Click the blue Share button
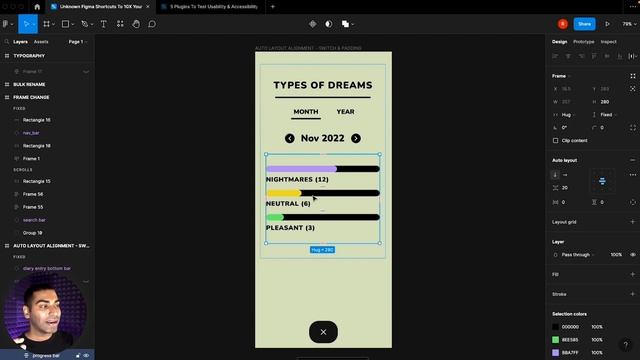This screenshot has width=640, height=360. coord(584,24)
